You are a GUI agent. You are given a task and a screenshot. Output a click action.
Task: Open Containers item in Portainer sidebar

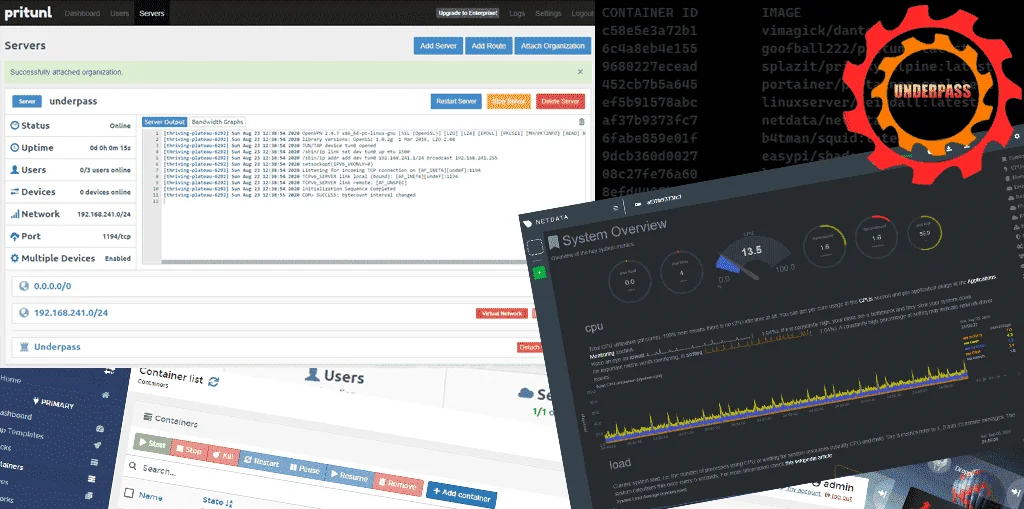point(13,466)
